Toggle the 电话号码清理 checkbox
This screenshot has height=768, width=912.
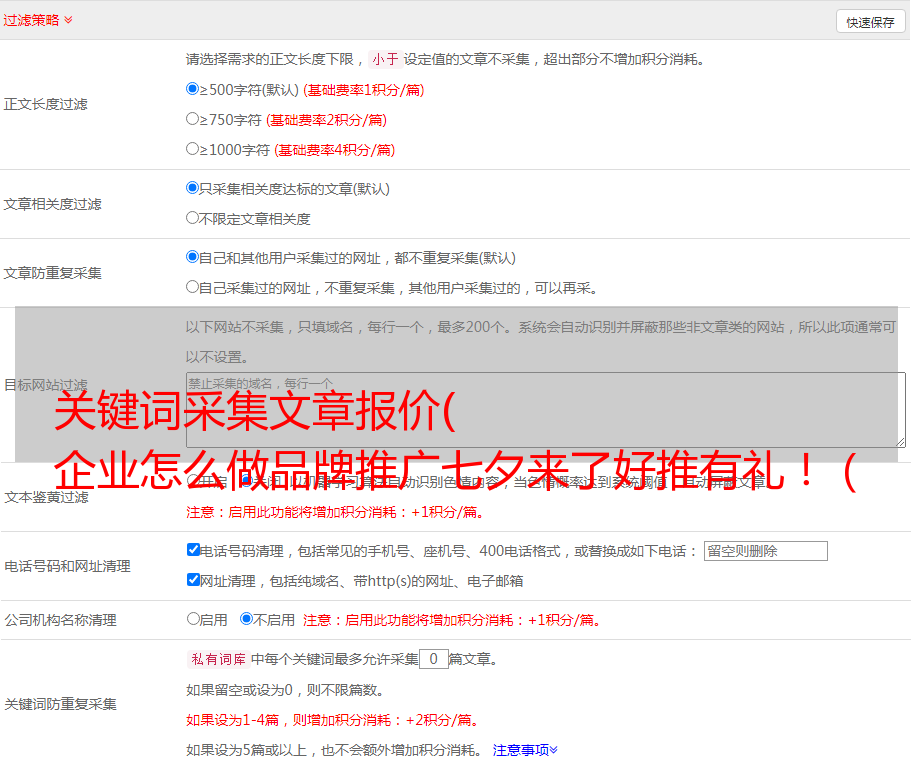pyautogui.click(x=193, y=549)
